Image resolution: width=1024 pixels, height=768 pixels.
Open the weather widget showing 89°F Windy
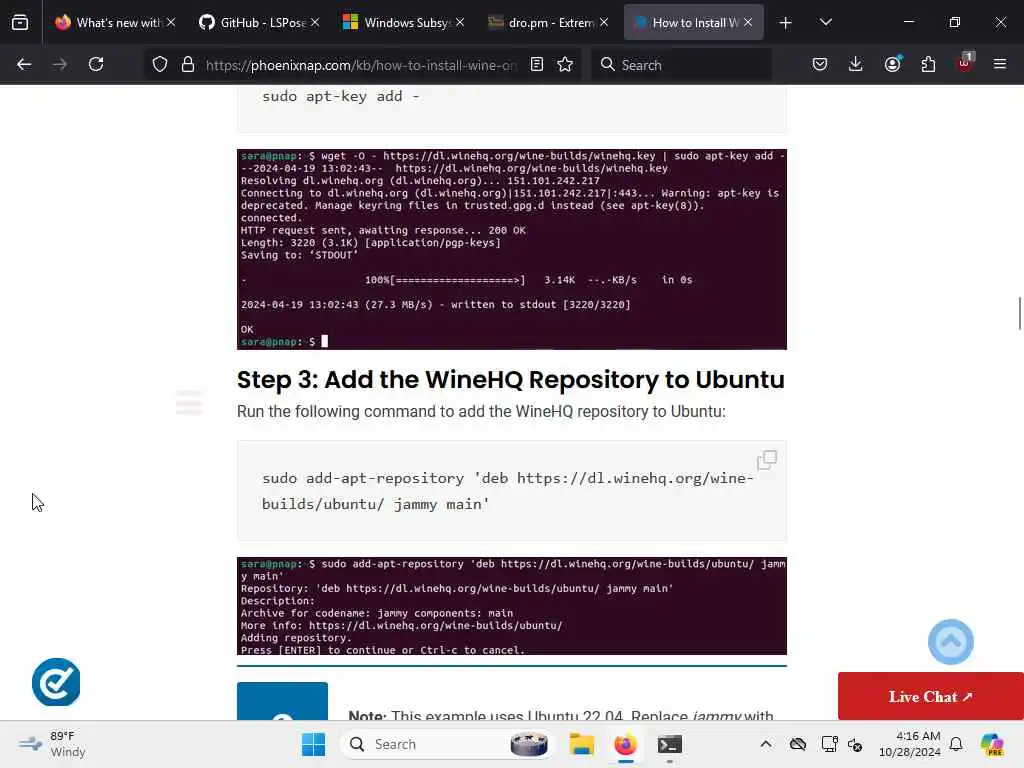click(x=52, y=744)
